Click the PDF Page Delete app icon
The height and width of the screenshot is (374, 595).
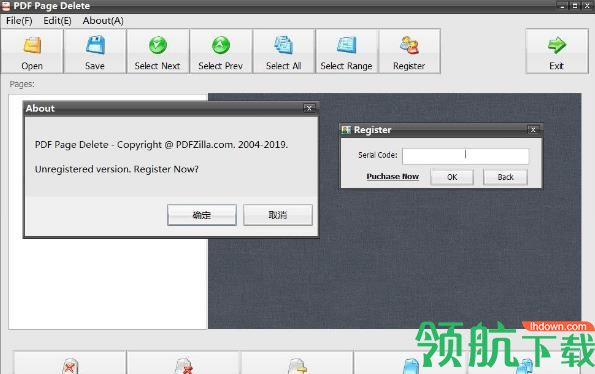pos(6,6)
